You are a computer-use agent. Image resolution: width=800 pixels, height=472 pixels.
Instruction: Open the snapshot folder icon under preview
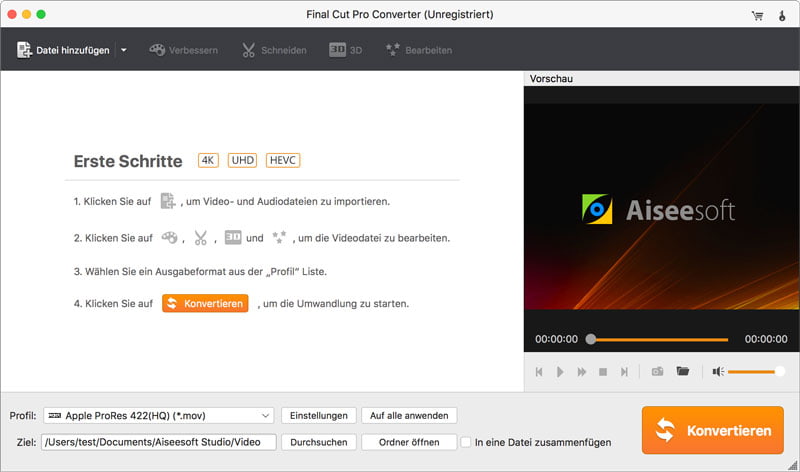(683, 371)
